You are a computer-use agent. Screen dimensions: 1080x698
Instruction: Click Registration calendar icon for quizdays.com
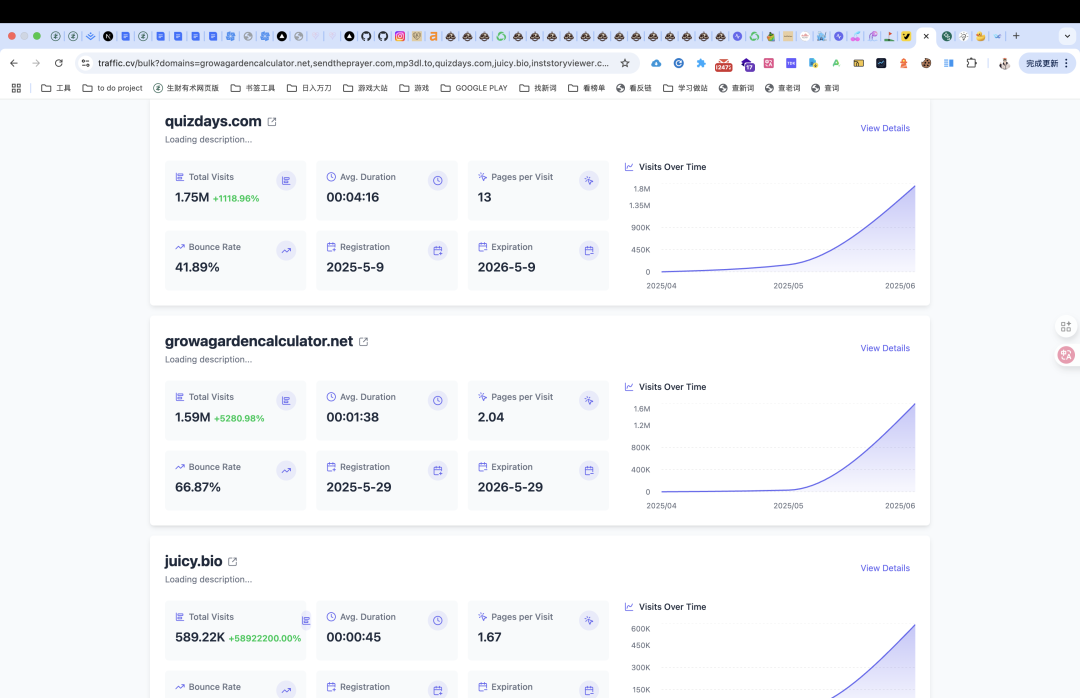coord(437,251)
